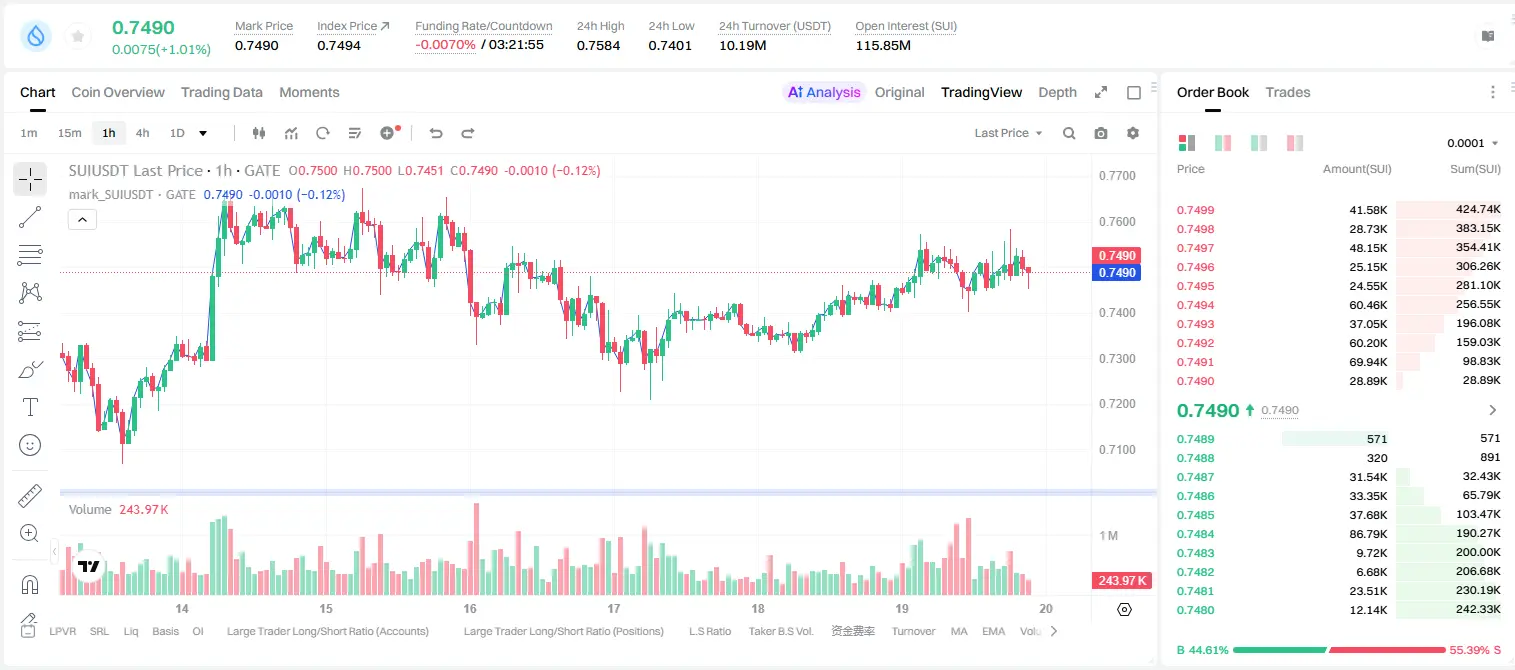Click the AI Analysis button
Screen dimensions: 1515x670
[824, 92]
